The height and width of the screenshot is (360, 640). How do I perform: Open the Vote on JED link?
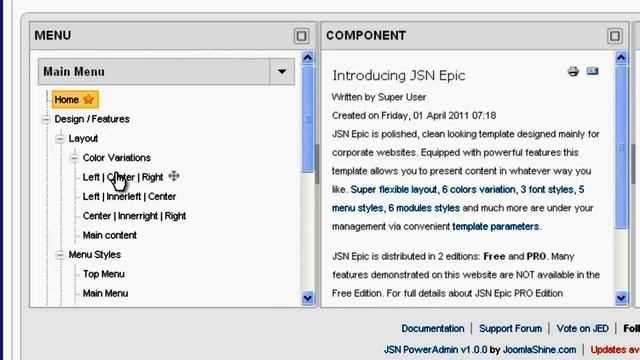(582, 328)
